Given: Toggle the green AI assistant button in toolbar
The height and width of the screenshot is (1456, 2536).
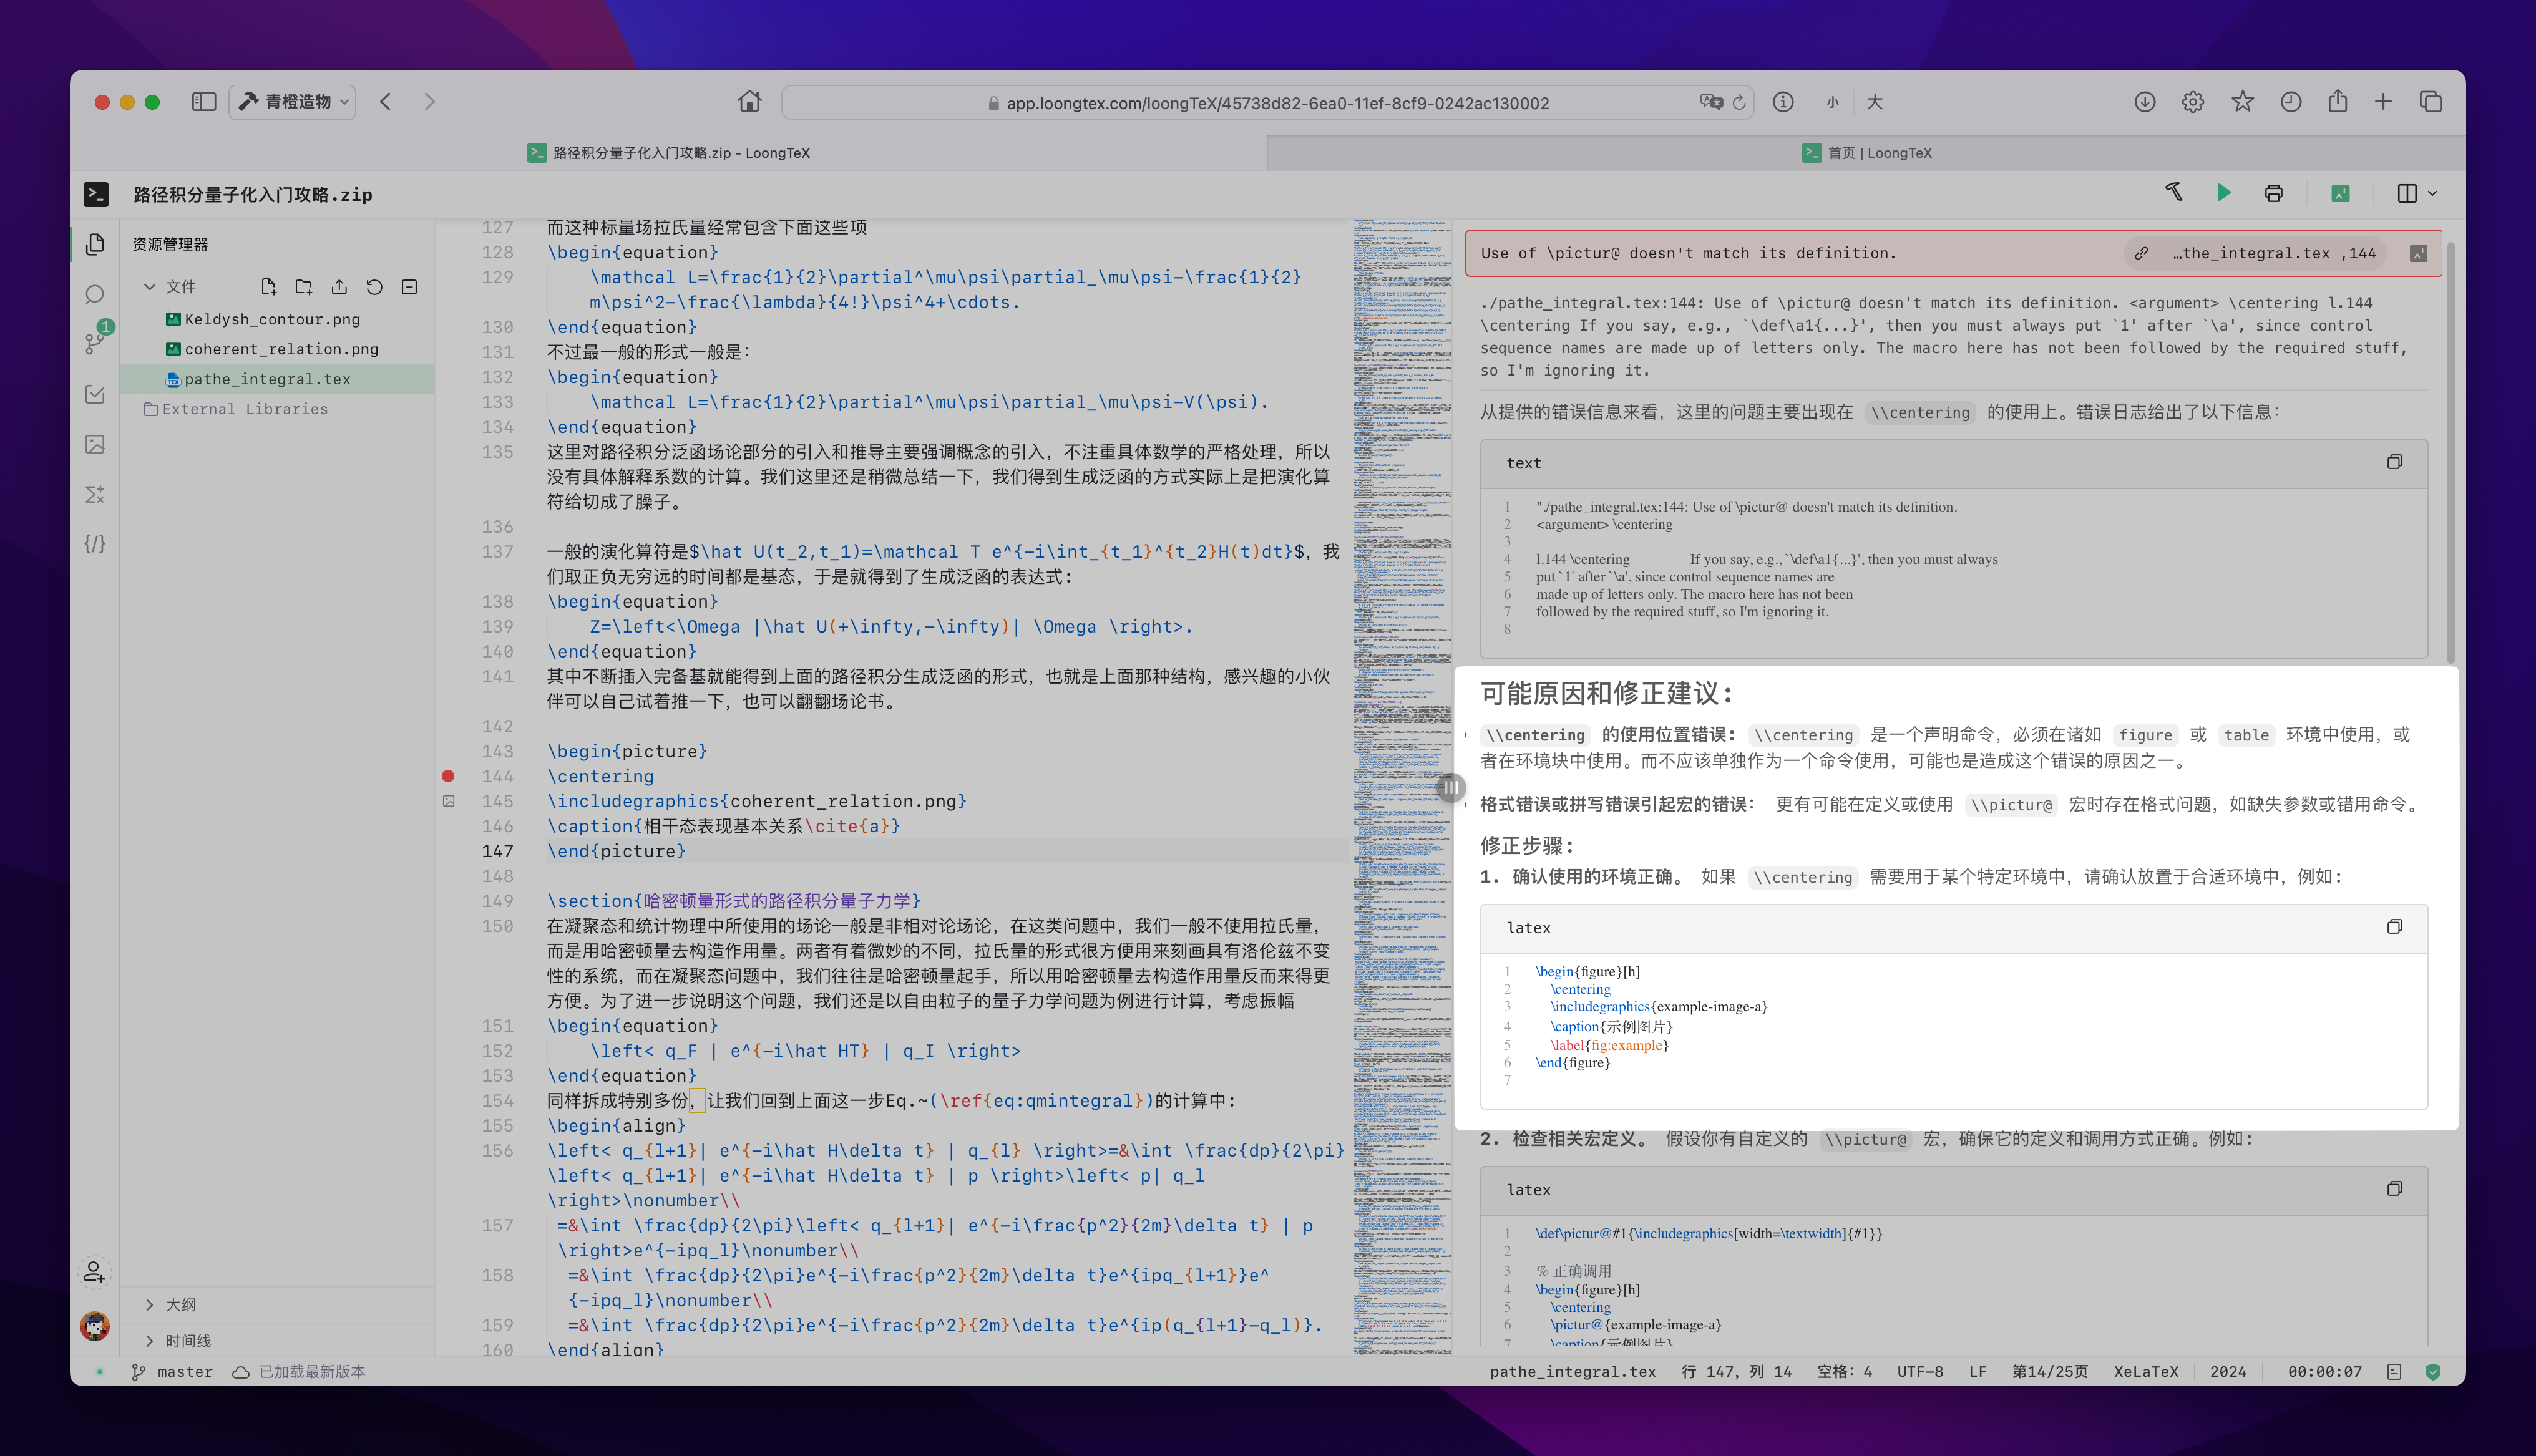Looking at the screenshot, I should point(2340,194).
